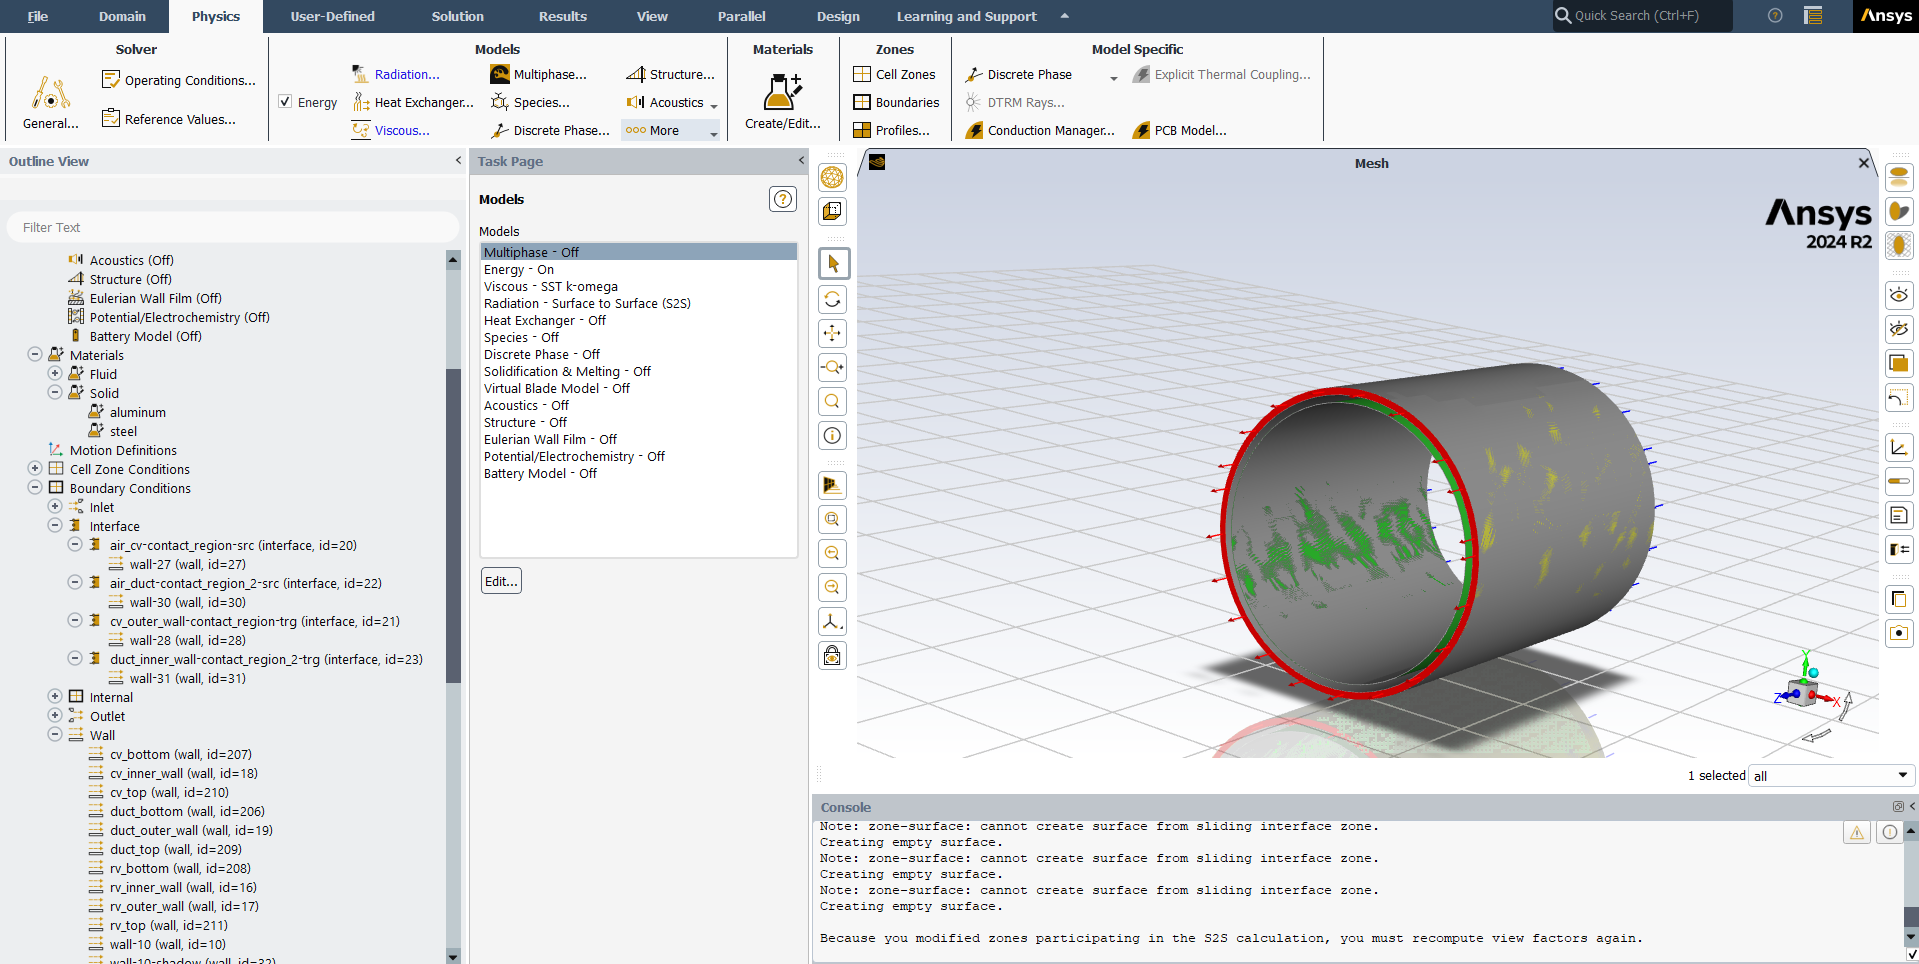
Task: Switch to the User-Defined ribbon tab
Action: click(x=333, y=16)
